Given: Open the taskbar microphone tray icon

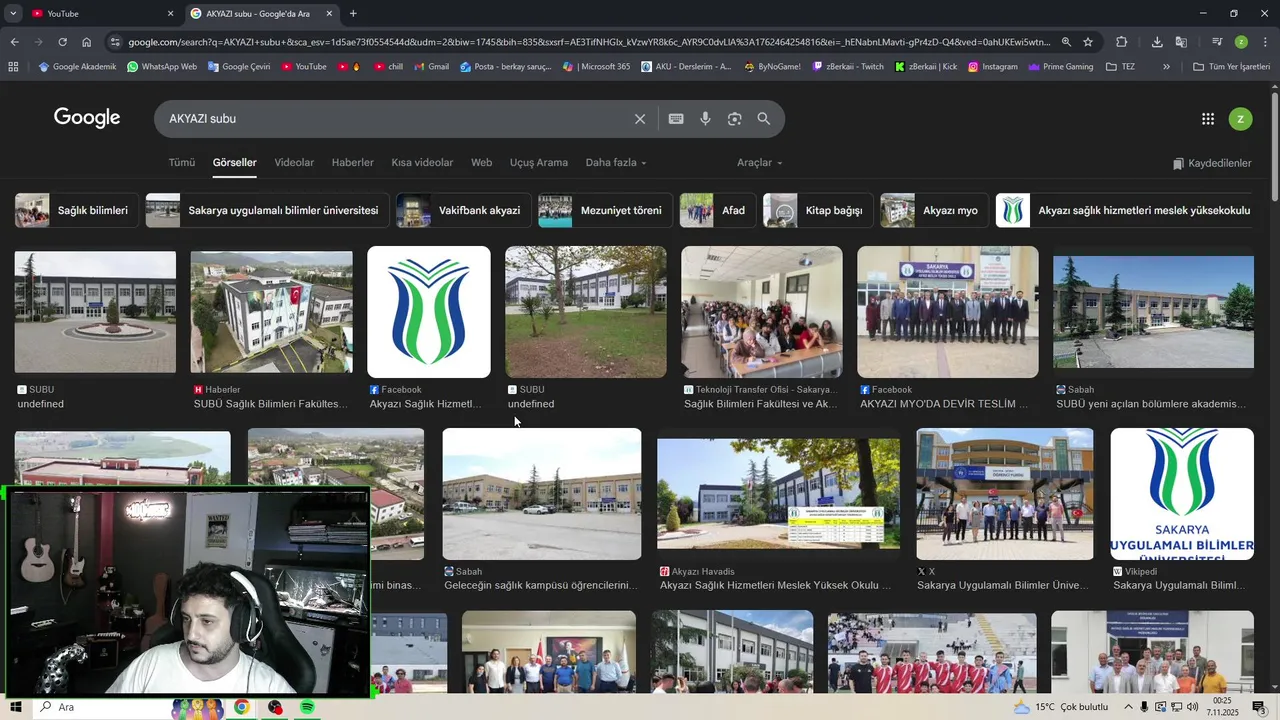Looking at the screenshot, I should [1144, 707].
